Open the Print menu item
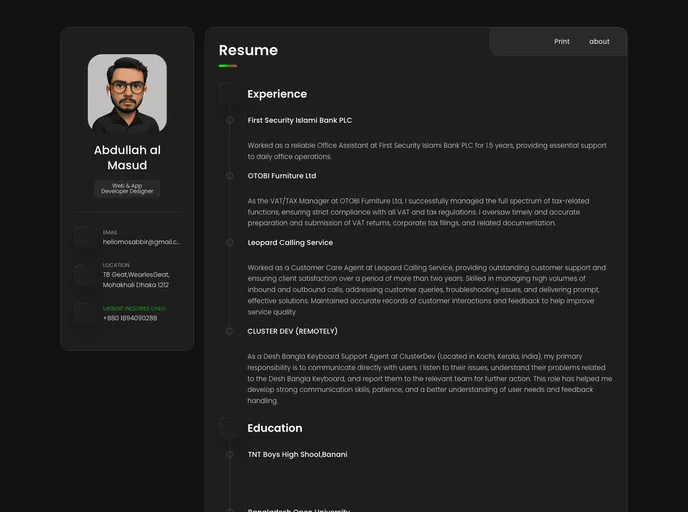Viewport: 688px width, 512px height. [x=562, y=42]
